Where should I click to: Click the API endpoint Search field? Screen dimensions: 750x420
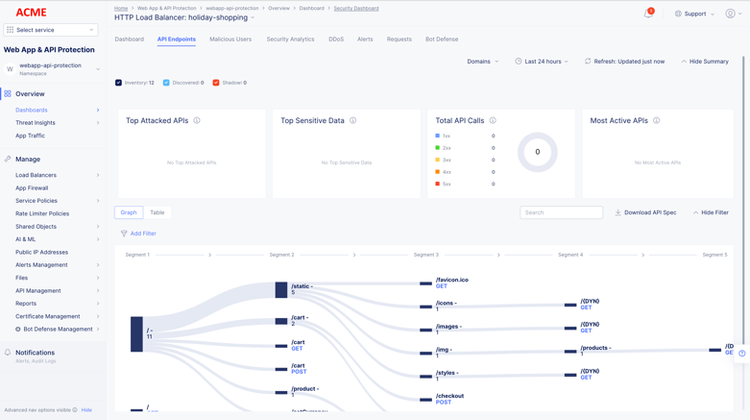(x=561, y=213)
